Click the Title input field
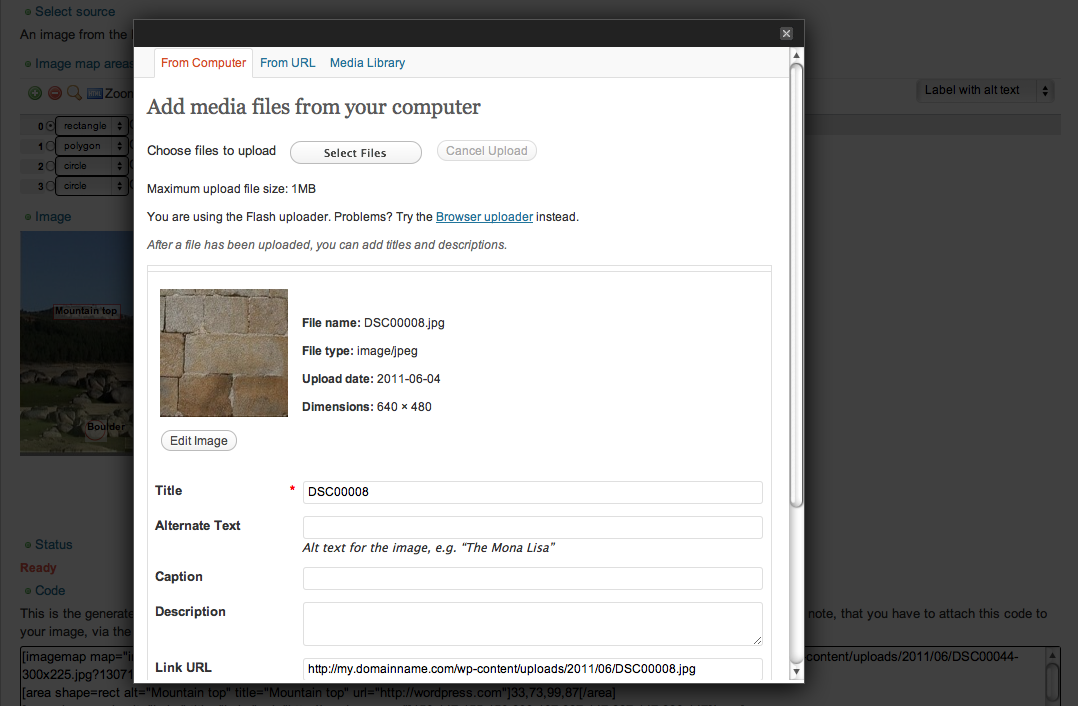Viewport: 1078px width, 706px height. point(532,492)
